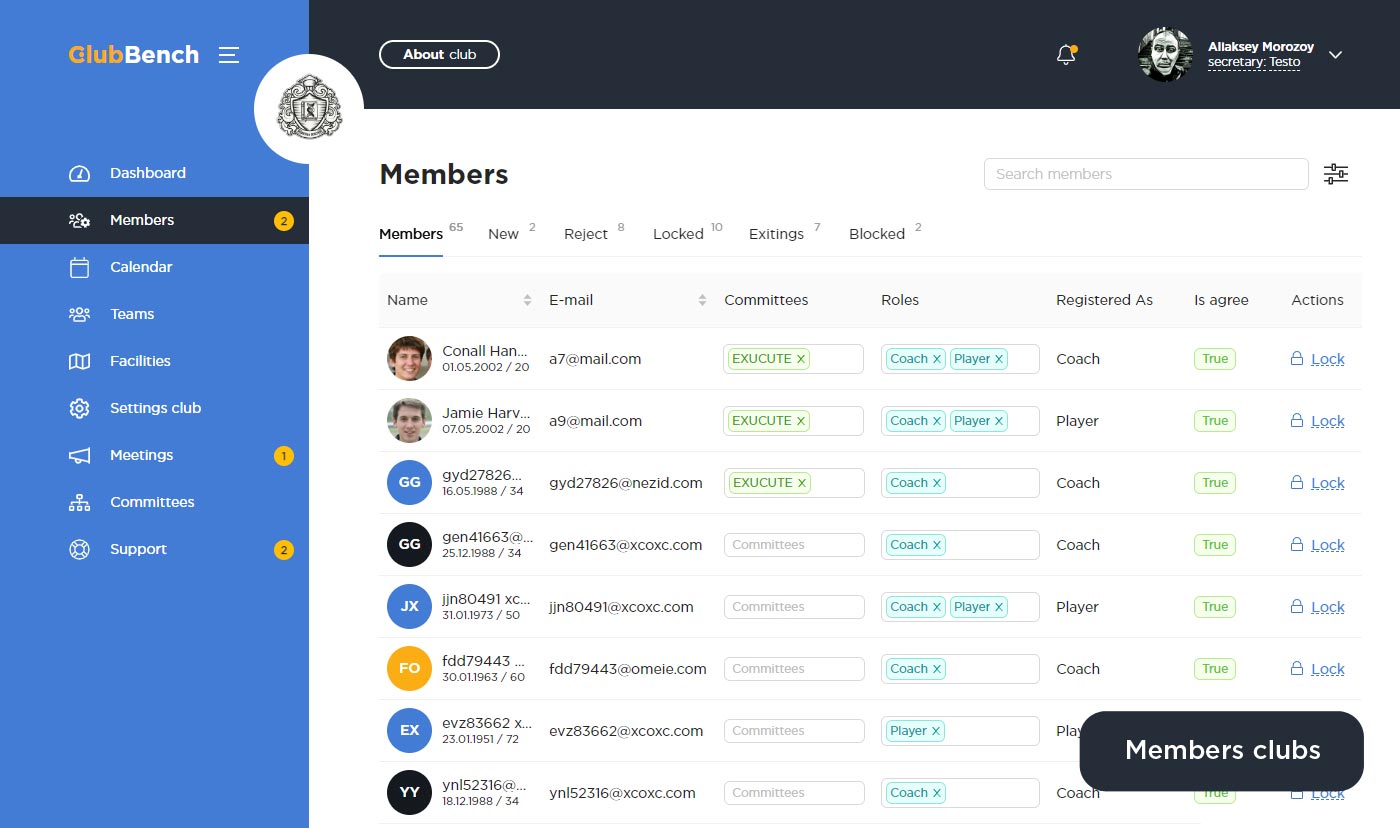Open the filter sliders icon next to search
The width and height of the screenshot is (1400, 828).
click(1336, 174)
